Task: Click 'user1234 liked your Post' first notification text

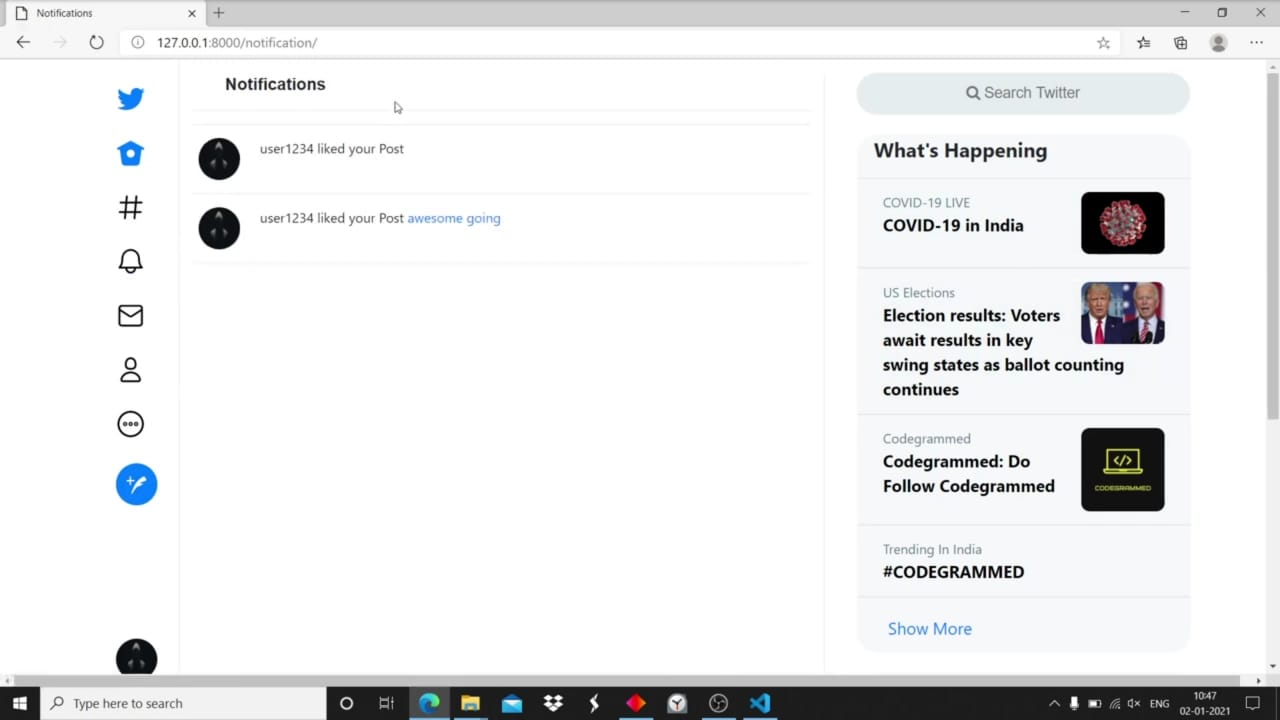Action: (332, 149)
